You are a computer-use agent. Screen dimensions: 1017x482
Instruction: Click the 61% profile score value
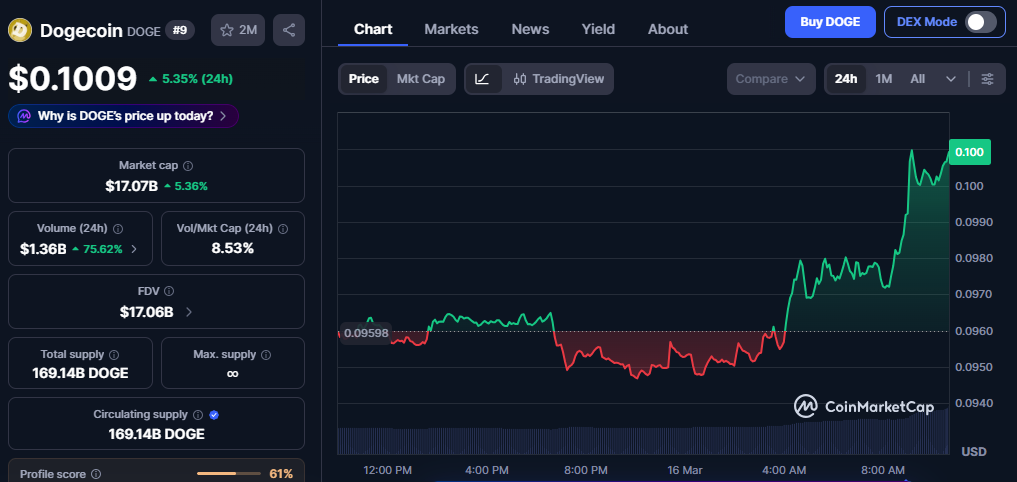point(281,474)
